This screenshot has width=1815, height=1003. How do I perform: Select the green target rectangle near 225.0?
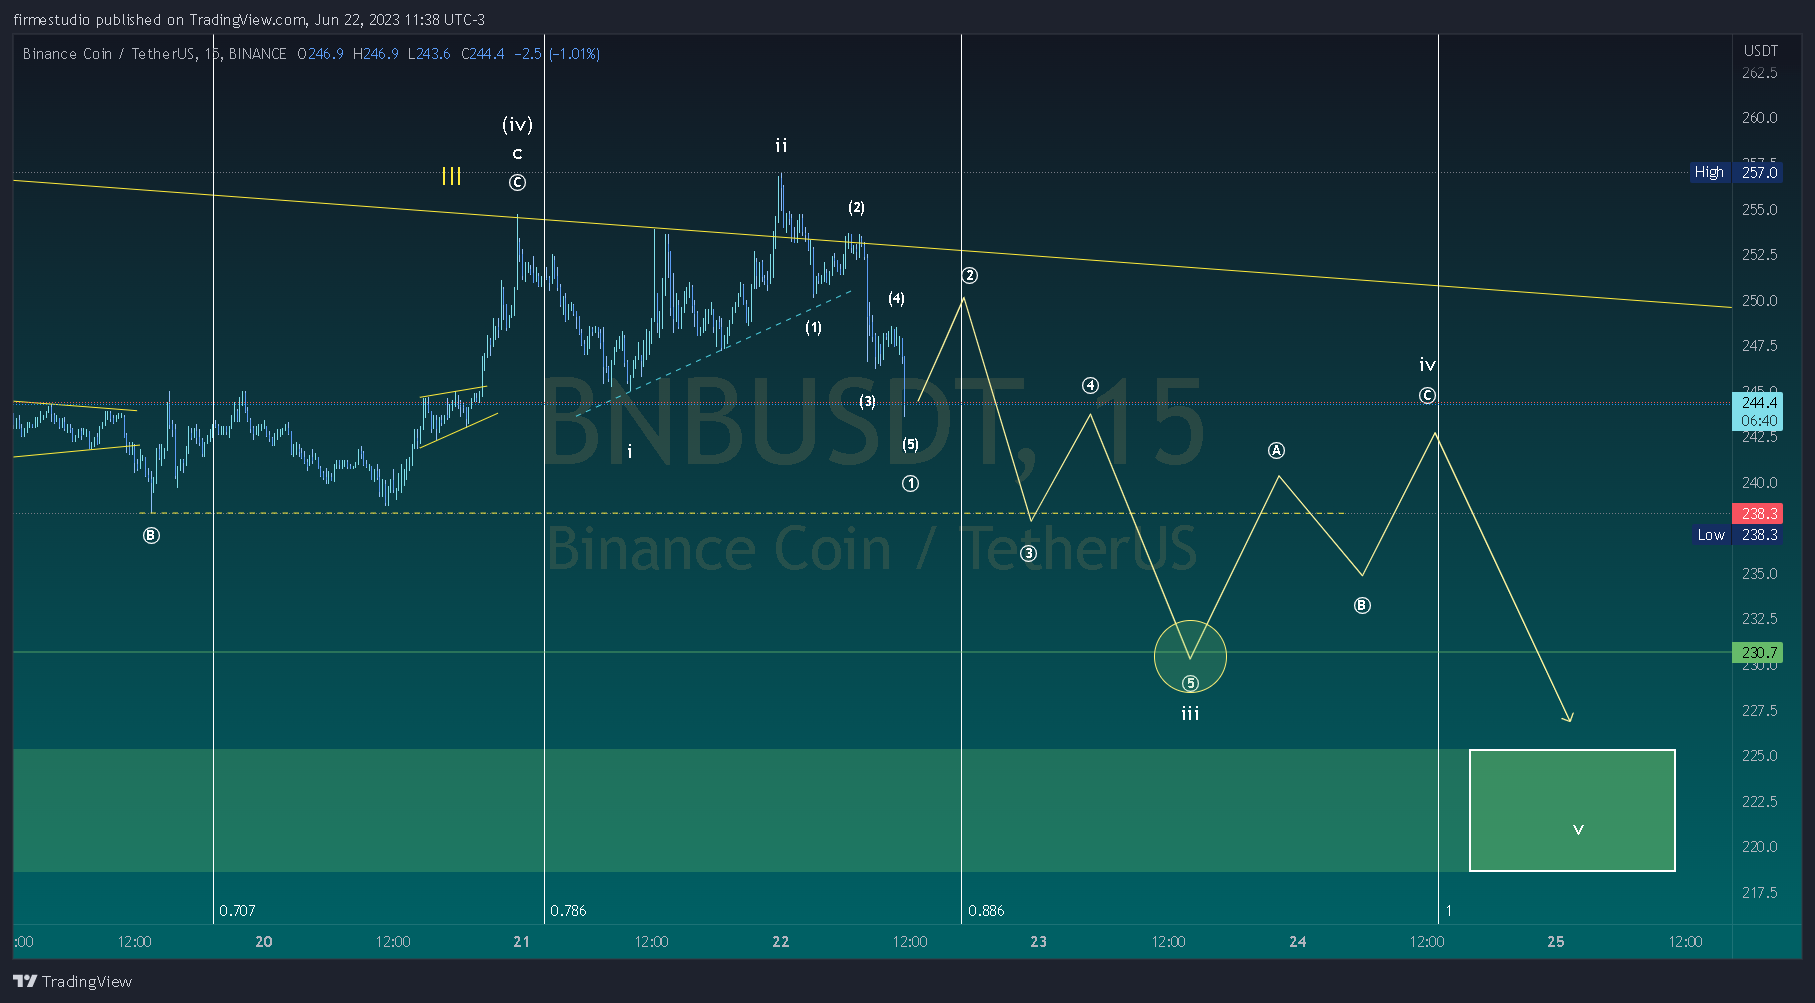coord(1572,810)
